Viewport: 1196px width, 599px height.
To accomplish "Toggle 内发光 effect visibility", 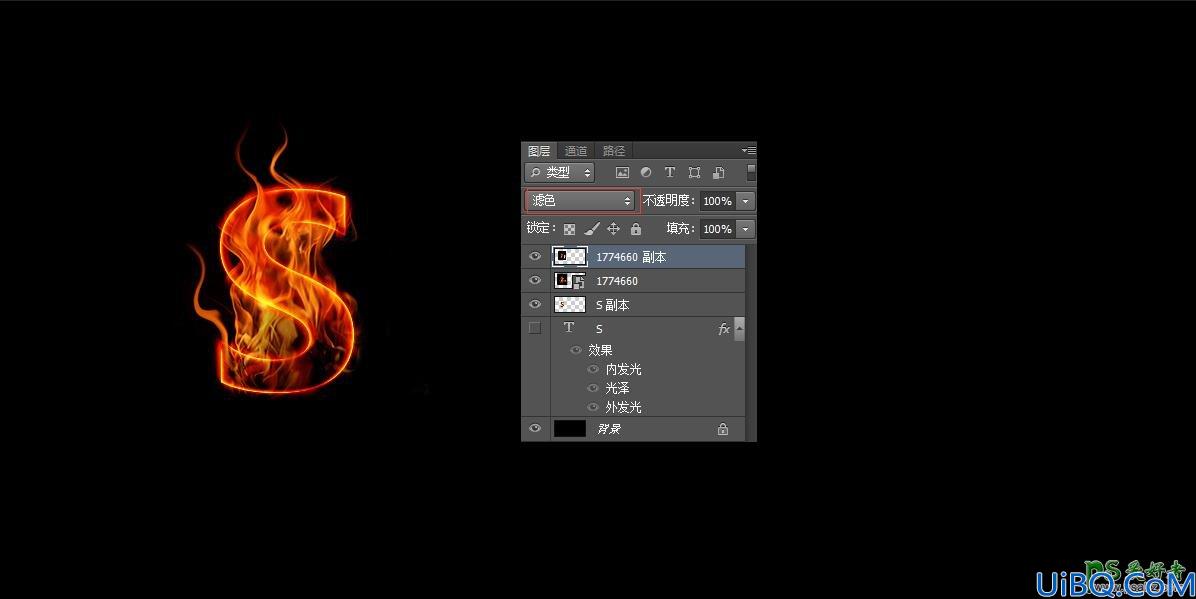I will [x=593, y=369].
